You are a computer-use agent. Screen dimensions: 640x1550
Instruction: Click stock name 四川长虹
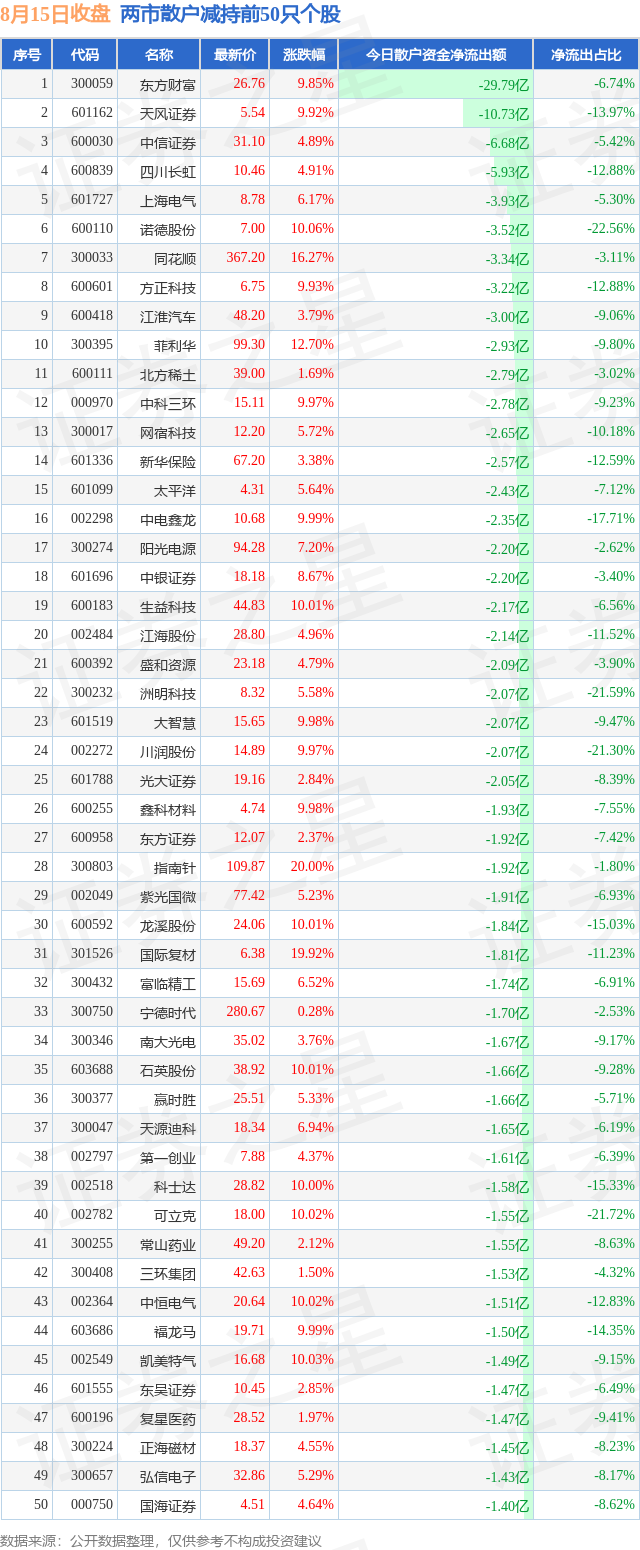[x=168, y=171]
